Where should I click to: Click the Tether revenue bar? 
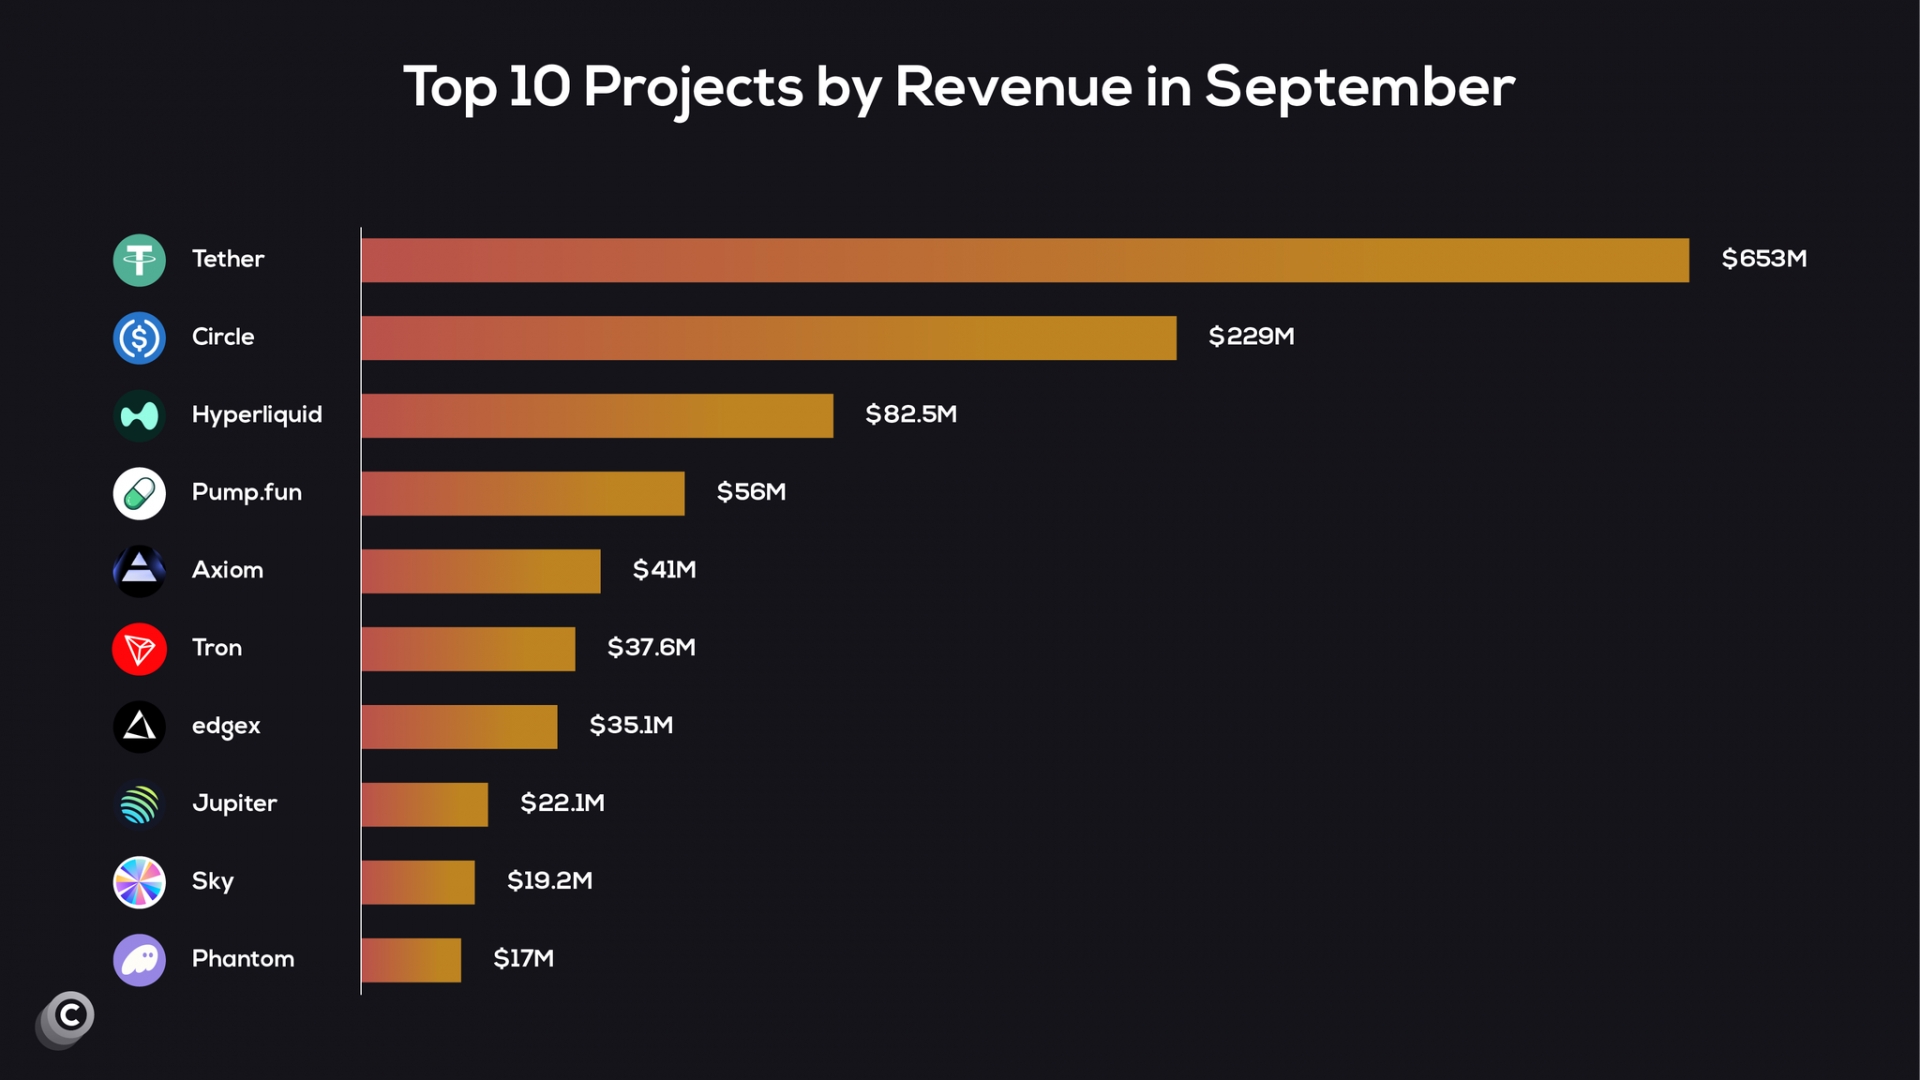pyautogui.click(x=1024, y=260)
